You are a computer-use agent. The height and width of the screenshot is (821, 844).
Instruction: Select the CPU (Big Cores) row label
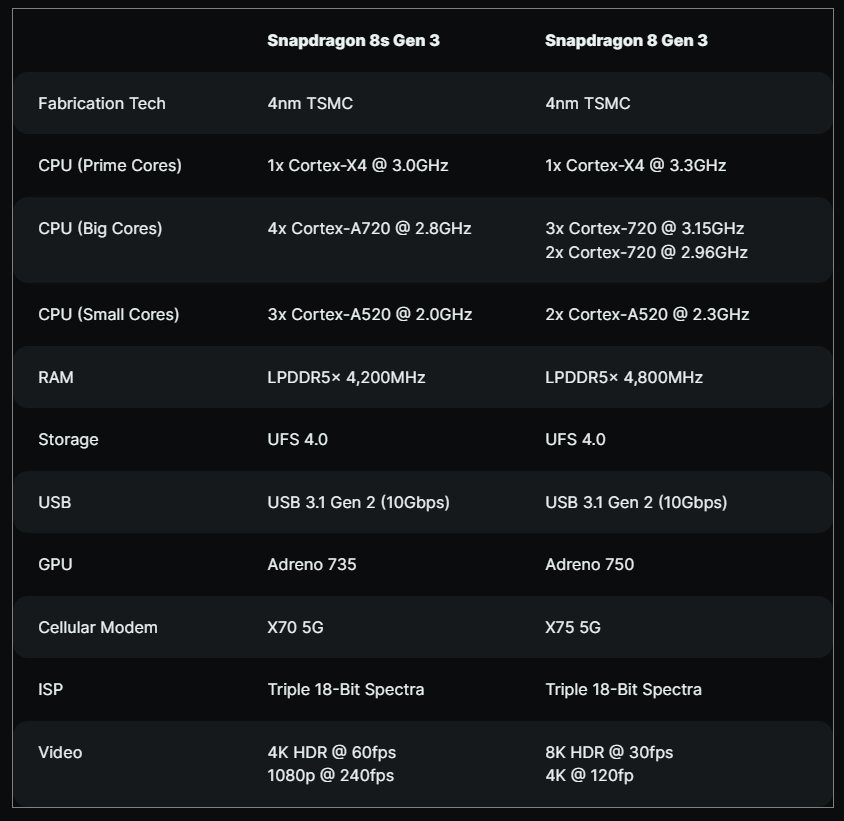[100, 228]
